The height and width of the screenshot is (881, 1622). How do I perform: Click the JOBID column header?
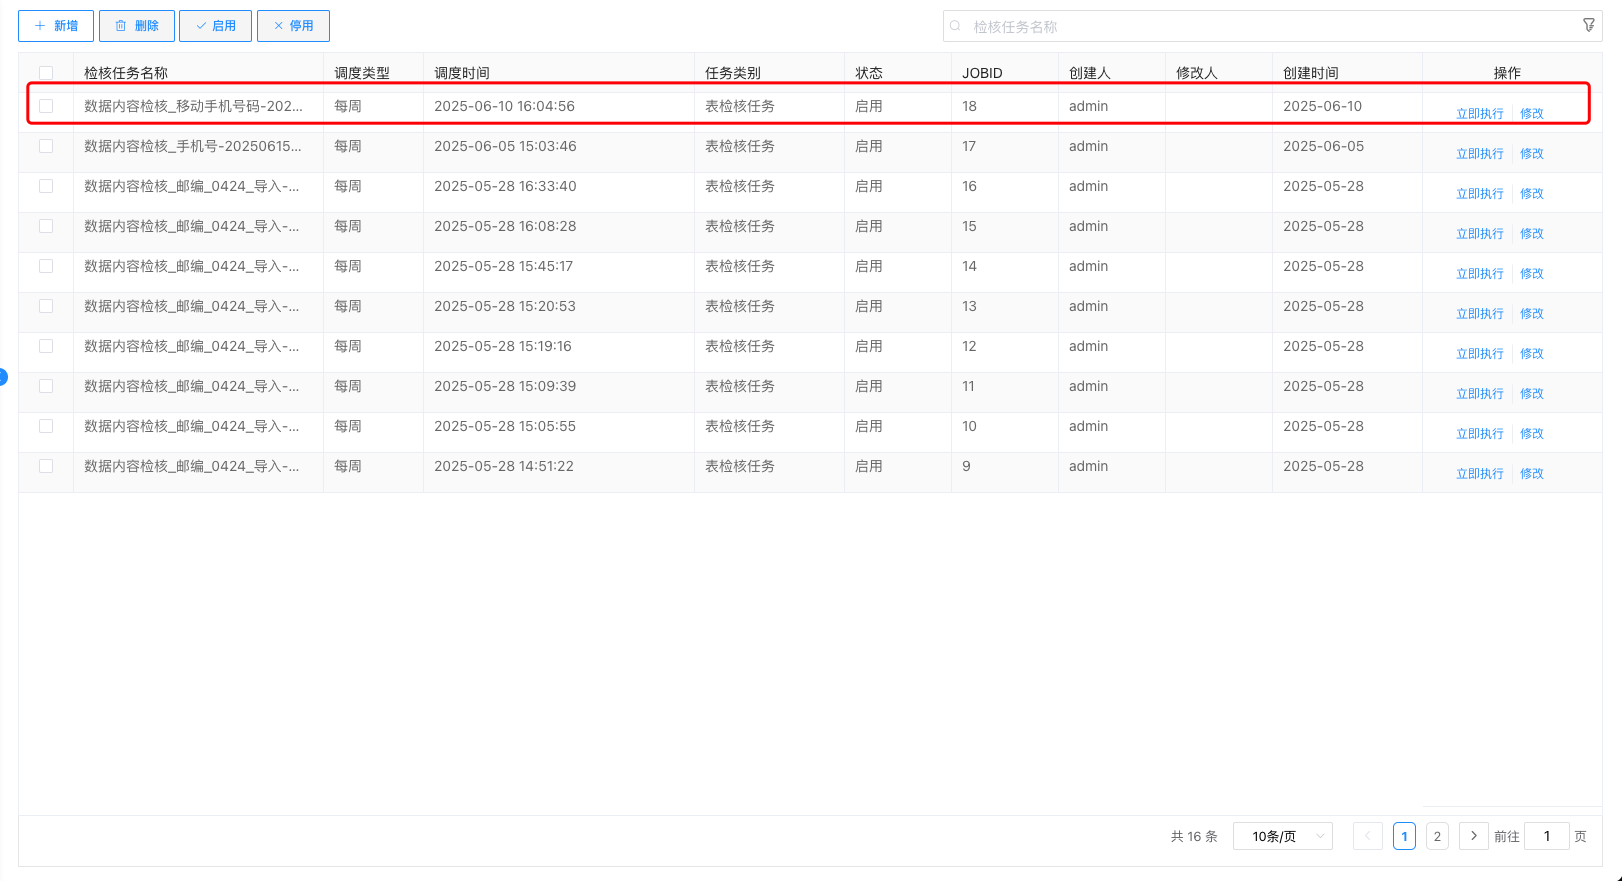(x=982, y=73)
